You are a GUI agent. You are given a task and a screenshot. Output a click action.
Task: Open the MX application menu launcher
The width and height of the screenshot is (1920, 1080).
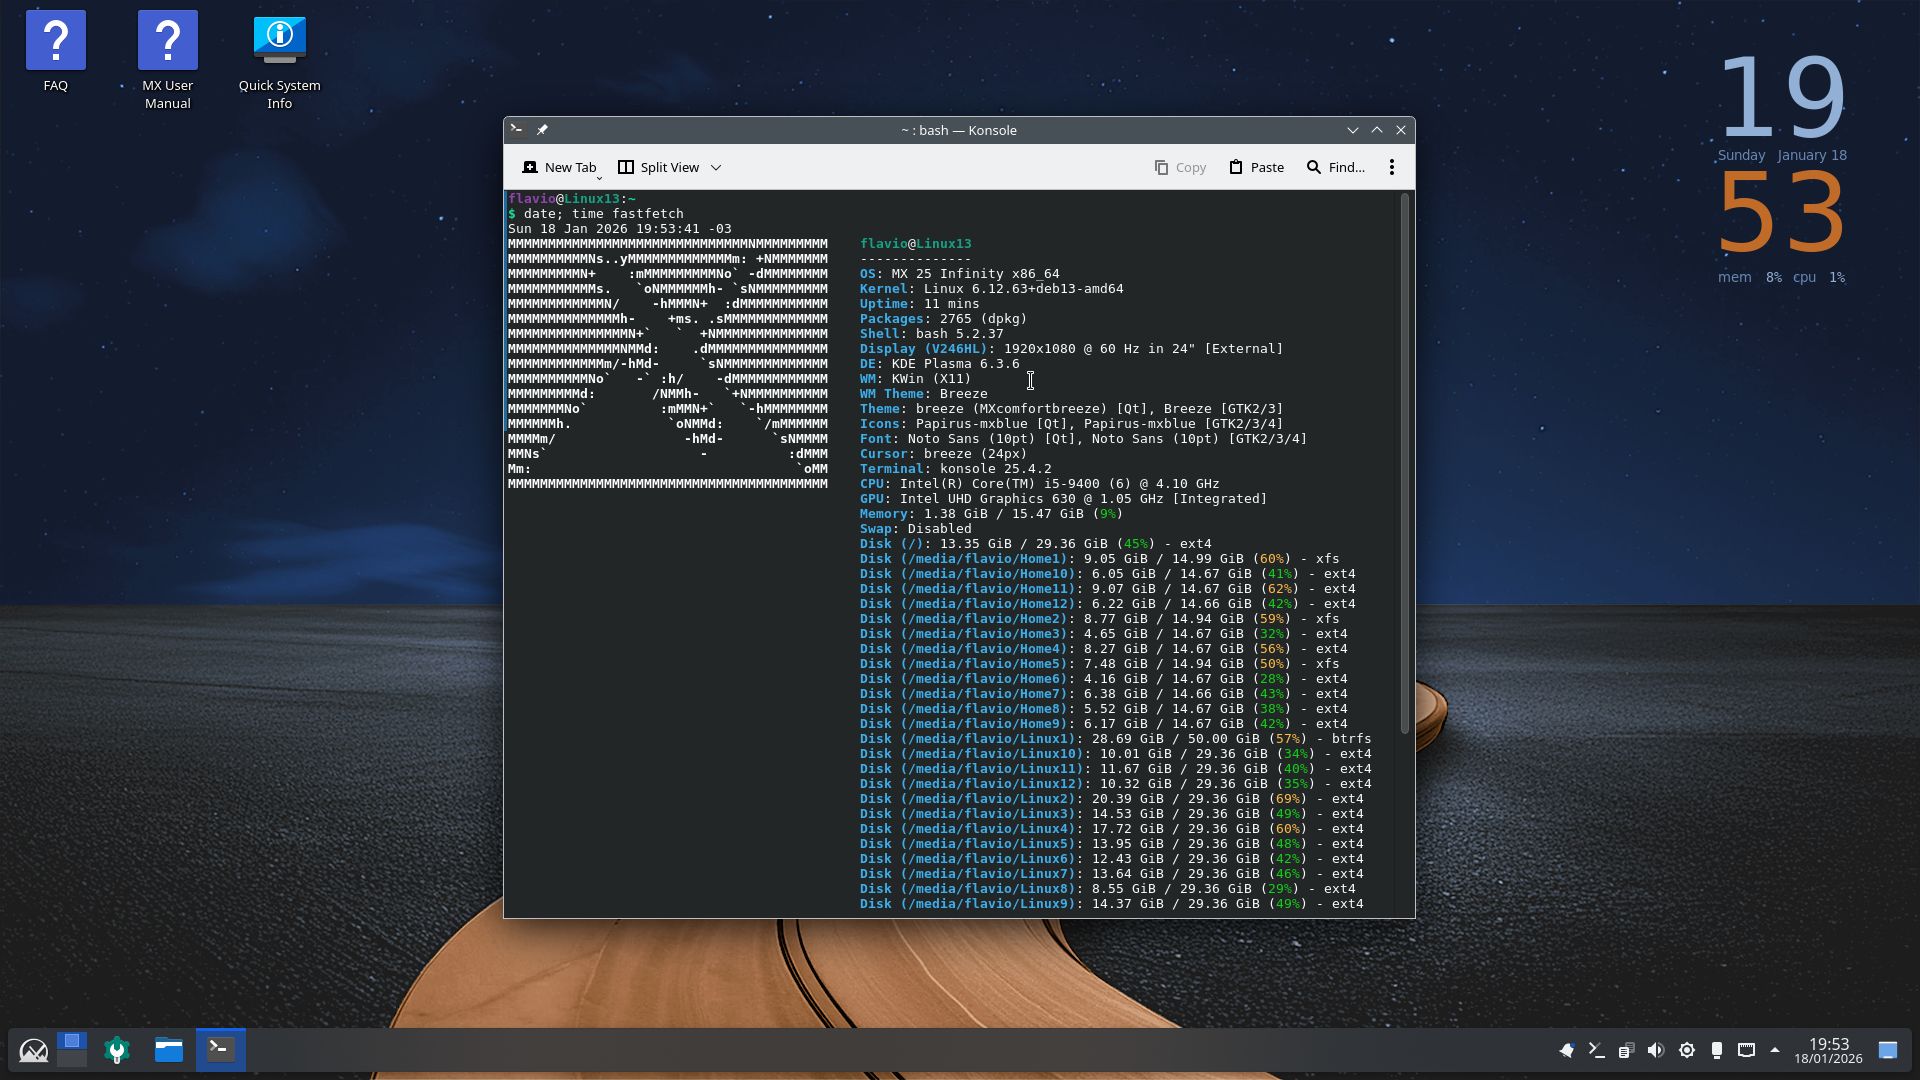pyautogui.click(x=33, y=1050)
